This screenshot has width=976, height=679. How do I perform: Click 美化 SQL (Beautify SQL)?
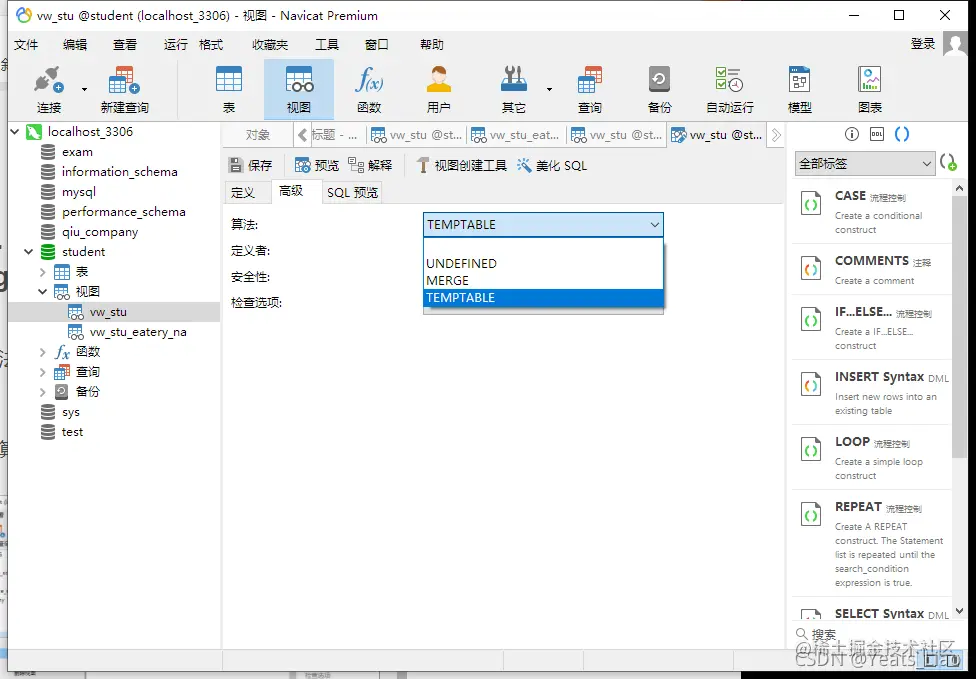(552, 165)
